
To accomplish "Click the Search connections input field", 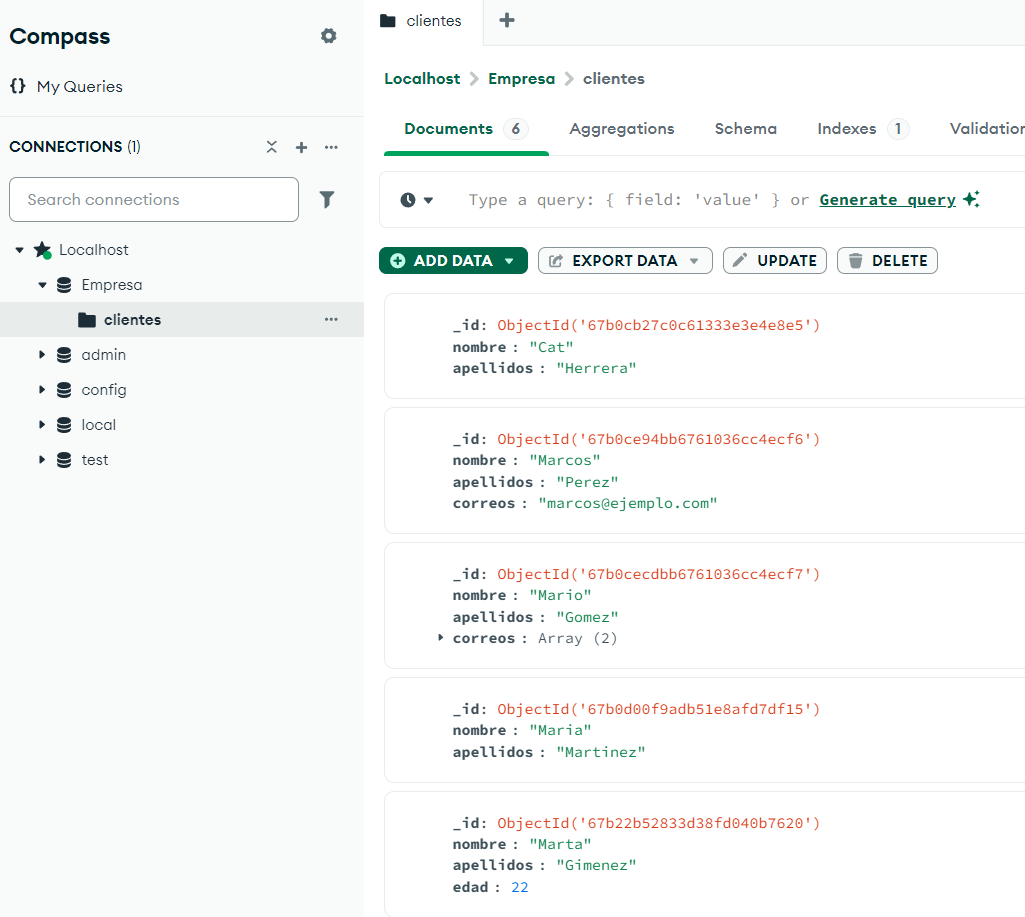I will pyautogui.click(x=154, y=200).
